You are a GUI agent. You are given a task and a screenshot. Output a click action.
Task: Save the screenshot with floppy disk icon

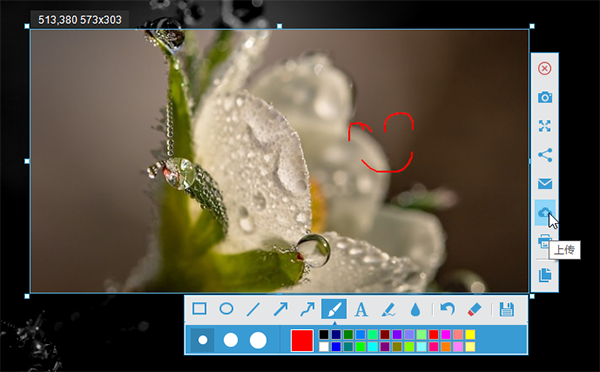tap(507, 309)
